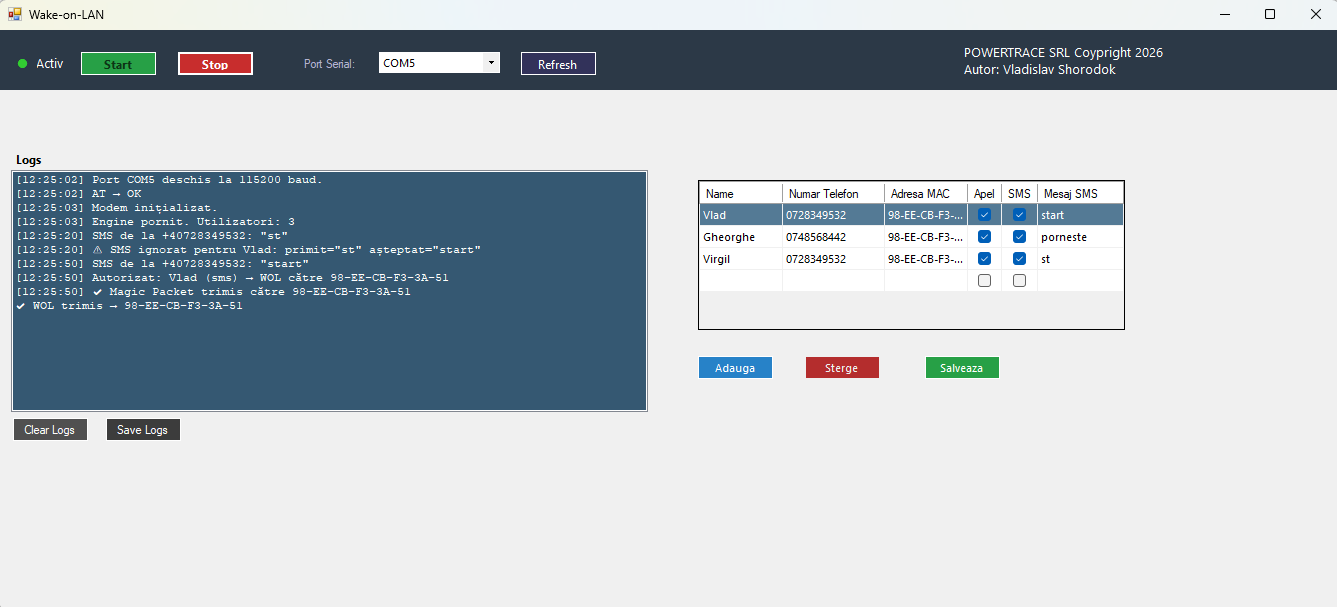1337x607 pixels.
Task: Click the red Stop button
Action: pyautogui.click(x=215, y=64)
